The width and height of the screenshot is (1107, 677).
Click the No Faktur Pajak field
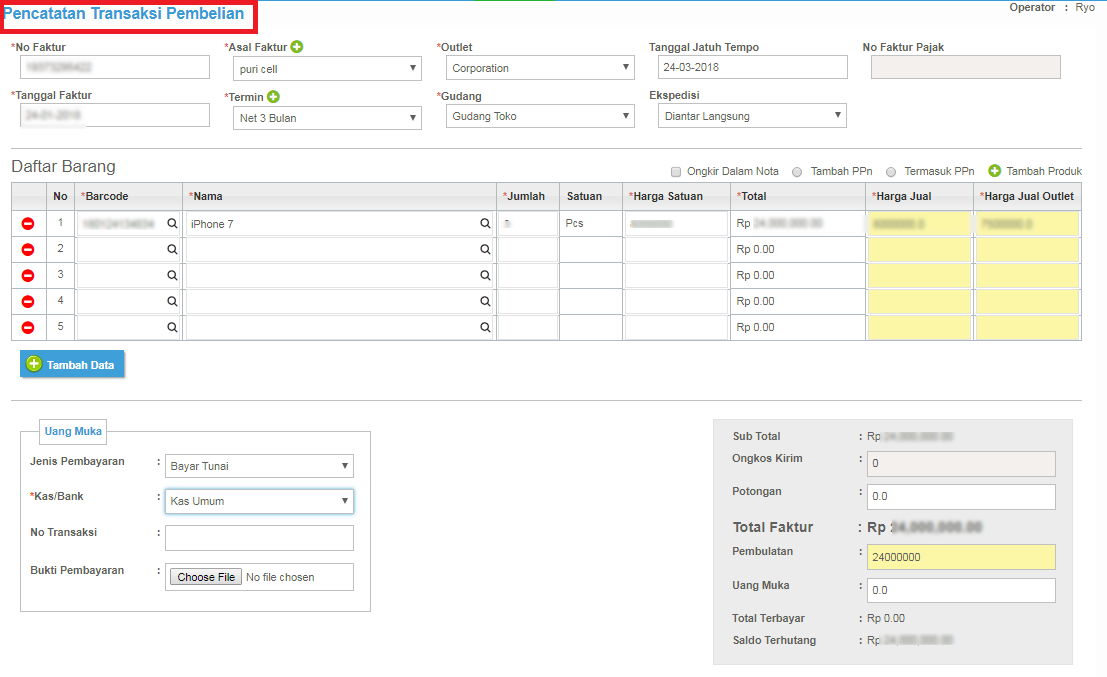pos(966,67)
